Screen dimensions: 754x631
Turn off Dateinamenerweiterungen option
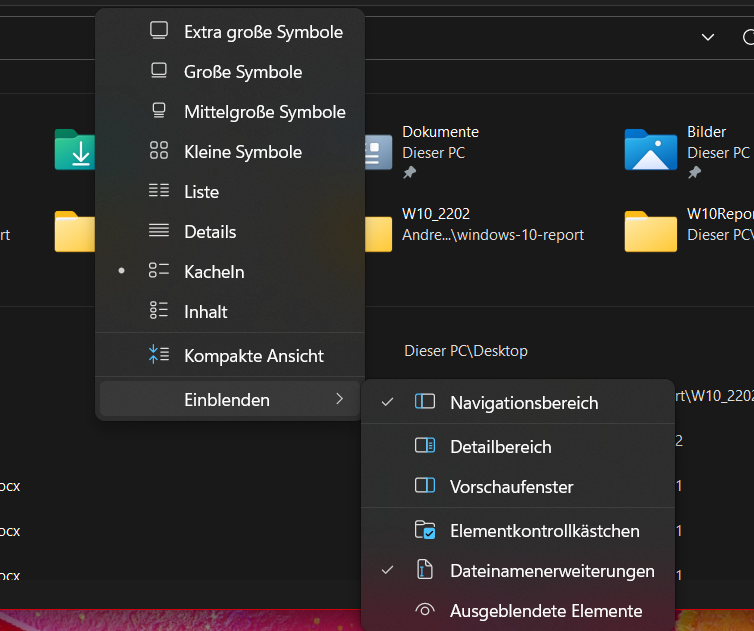[518, 571]
